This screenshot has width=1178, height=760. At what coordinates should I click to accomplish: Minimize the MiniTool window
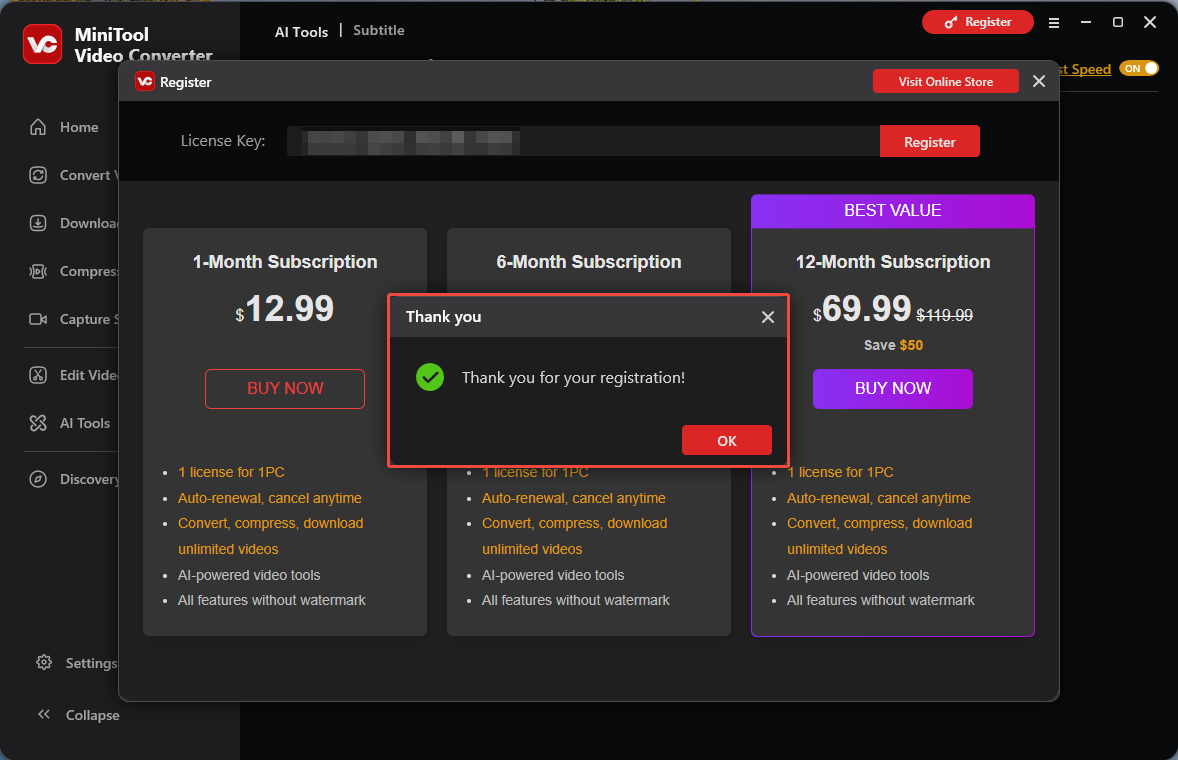pyautogui.click(x=1086, y=23)
